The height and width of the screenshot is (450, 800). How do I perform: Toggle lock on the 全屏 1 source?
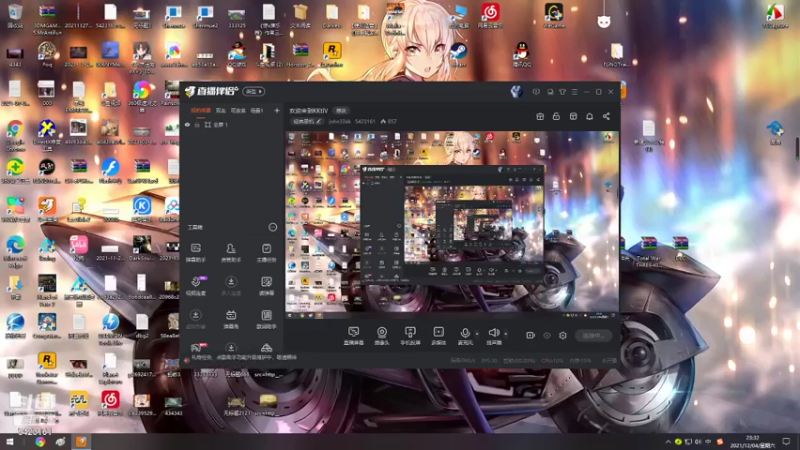point(197,124)
